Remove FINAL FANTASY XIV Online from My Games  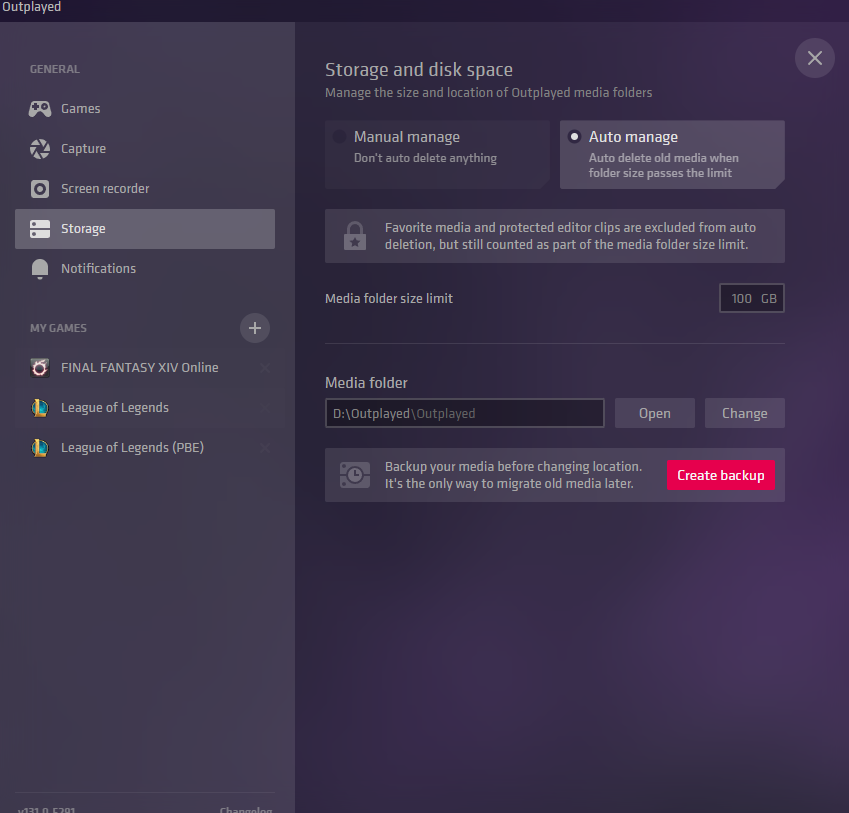coord(265,368)
